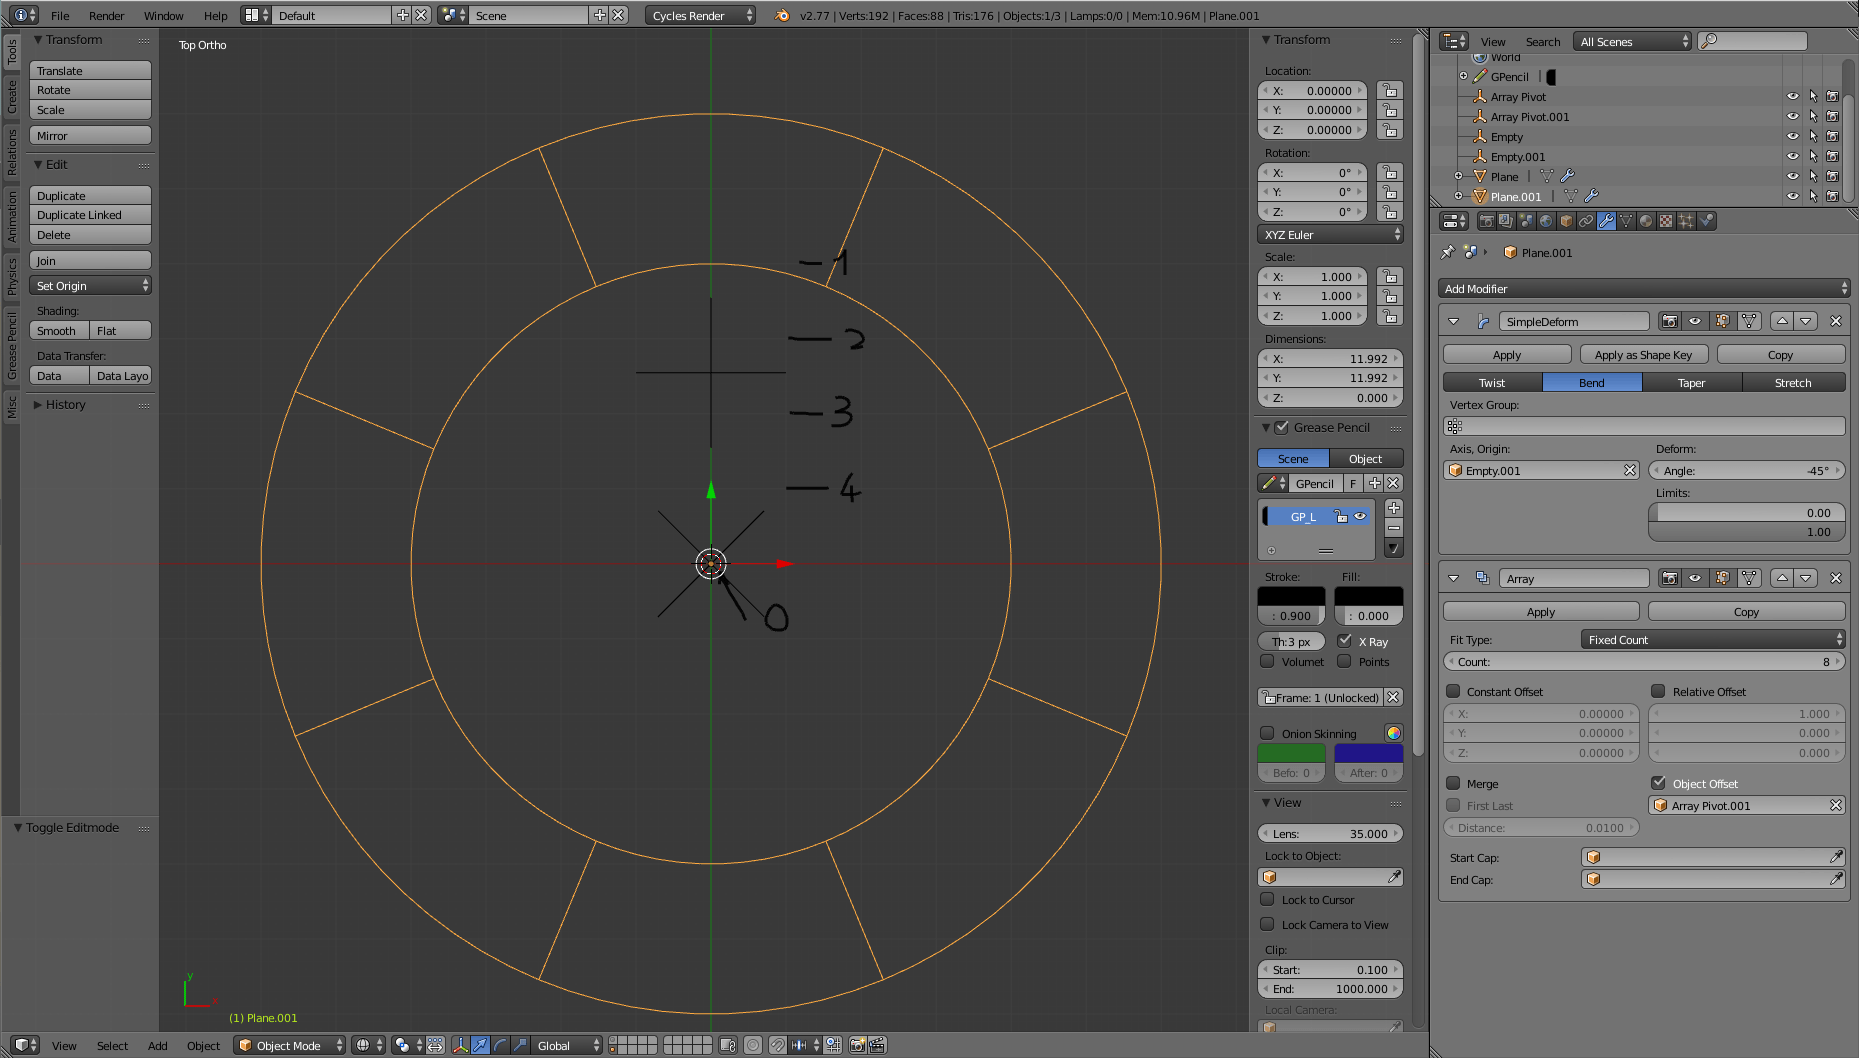
Task: Toggle X Ray in Grease Pencil stroke options
Action: 1346,641
